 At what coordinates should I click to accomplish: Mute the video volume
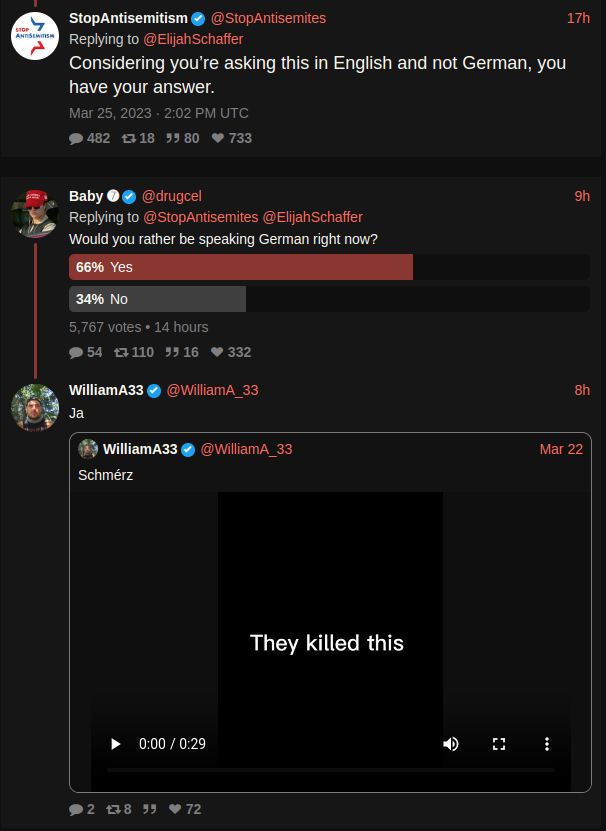(x=451, y=744)
